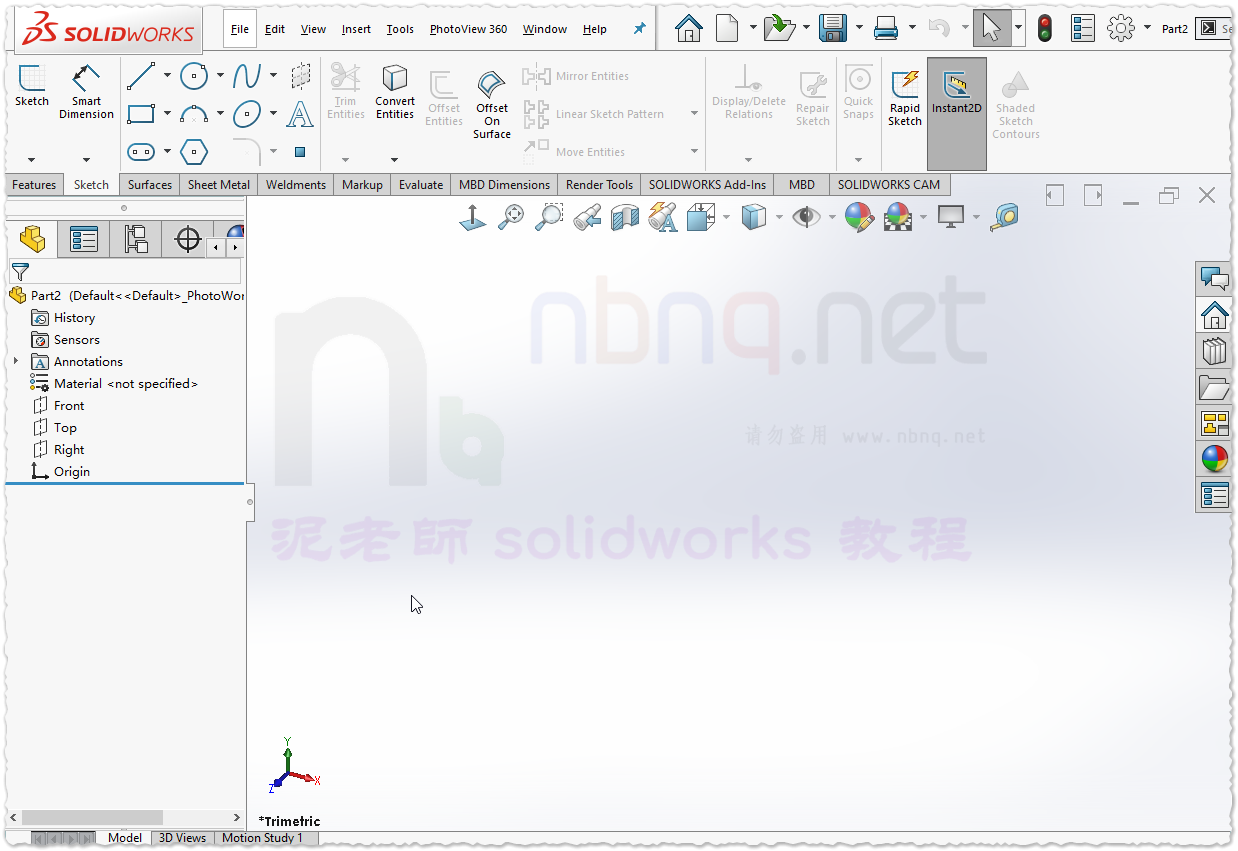Switch to the Evaluate tab
Screen dimensions: 1238x851
(x=421, y=185)
